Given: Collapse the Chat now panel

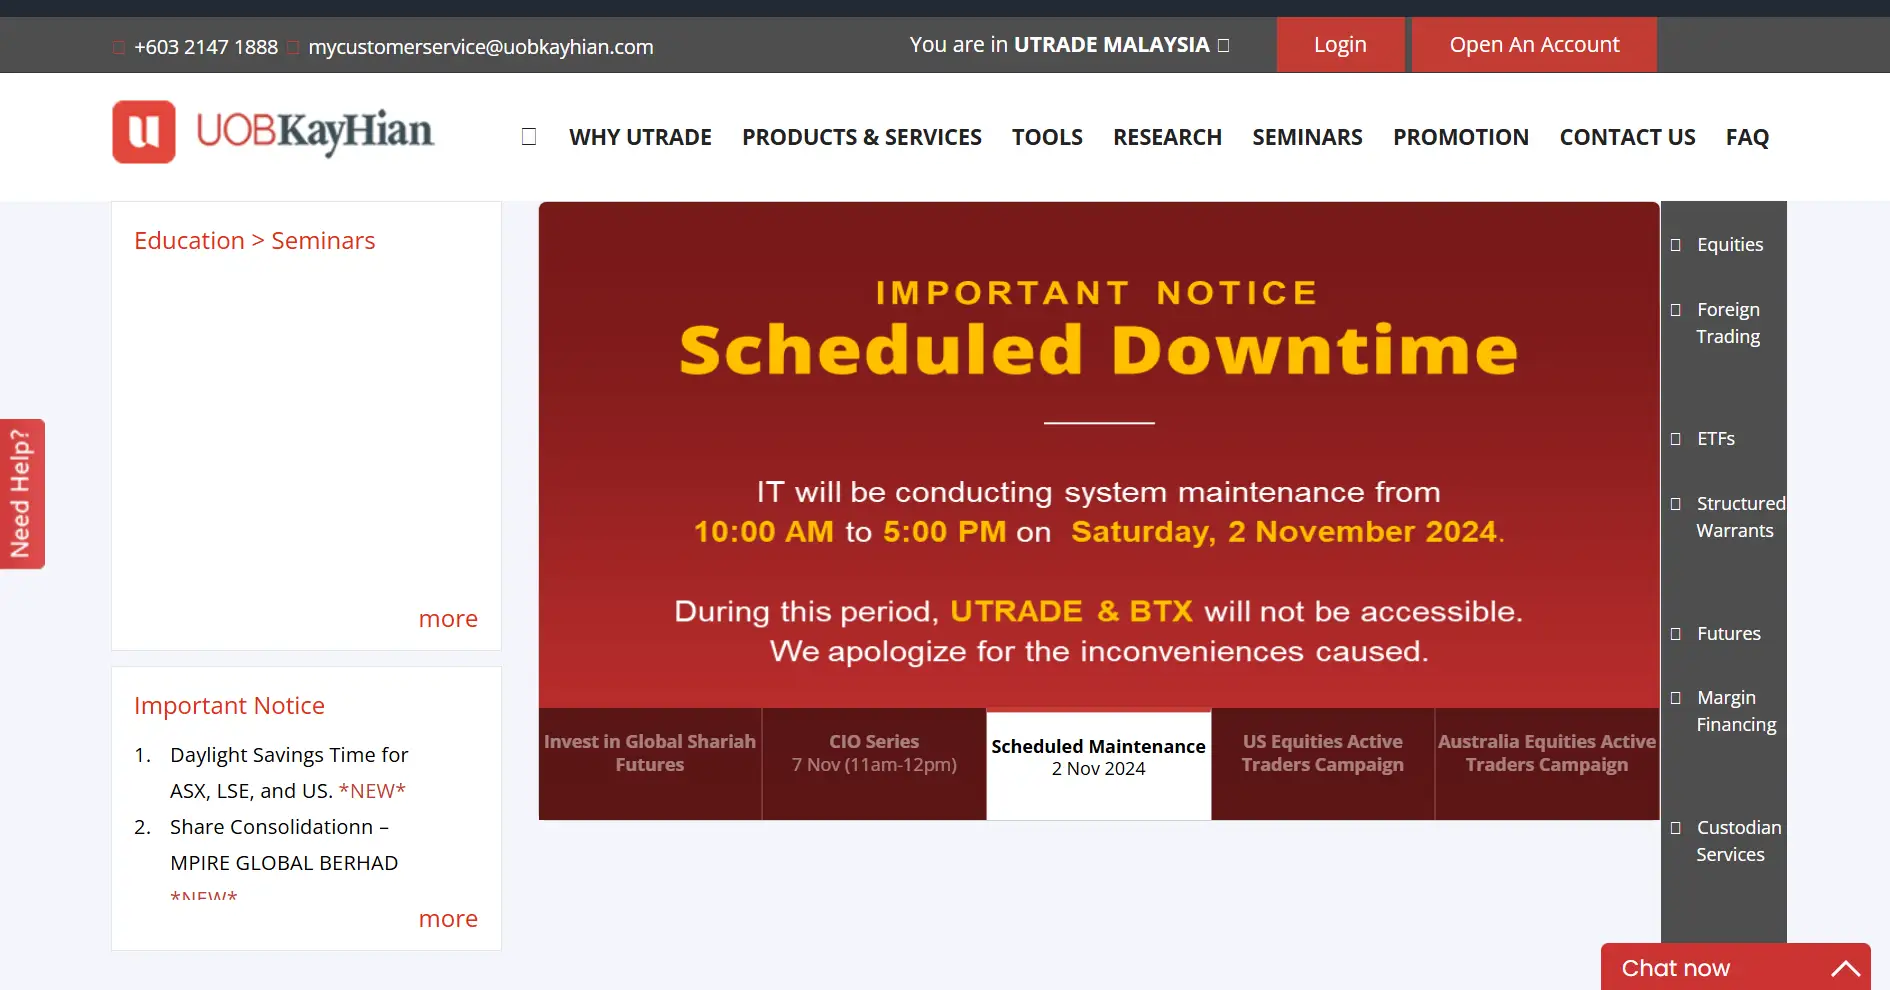Looking at the screenshot, I should pos(1845,966).
